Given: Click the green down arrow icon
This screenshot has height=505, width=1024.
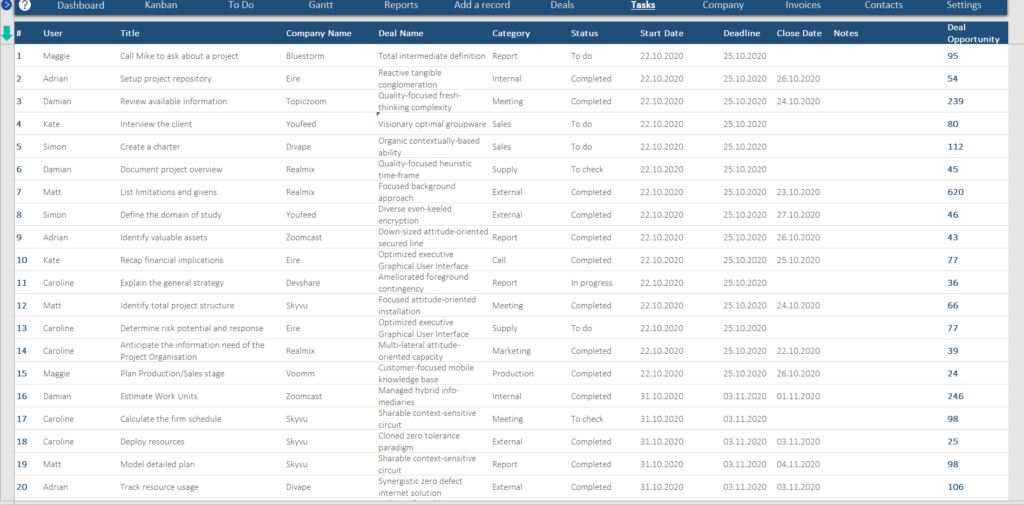Looking at the screenshot, I should click(x=7, y=33).
